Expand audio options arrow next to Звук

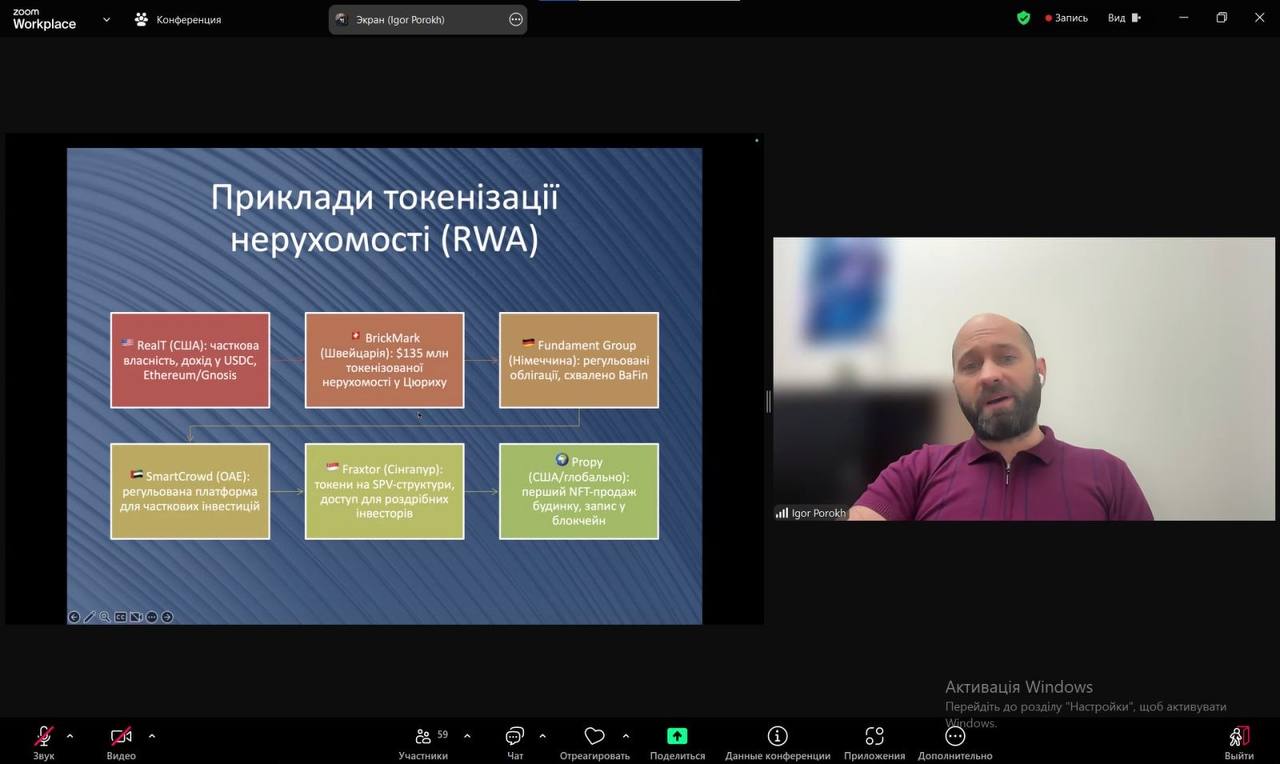pyautogui.click(x=70, y=736)
